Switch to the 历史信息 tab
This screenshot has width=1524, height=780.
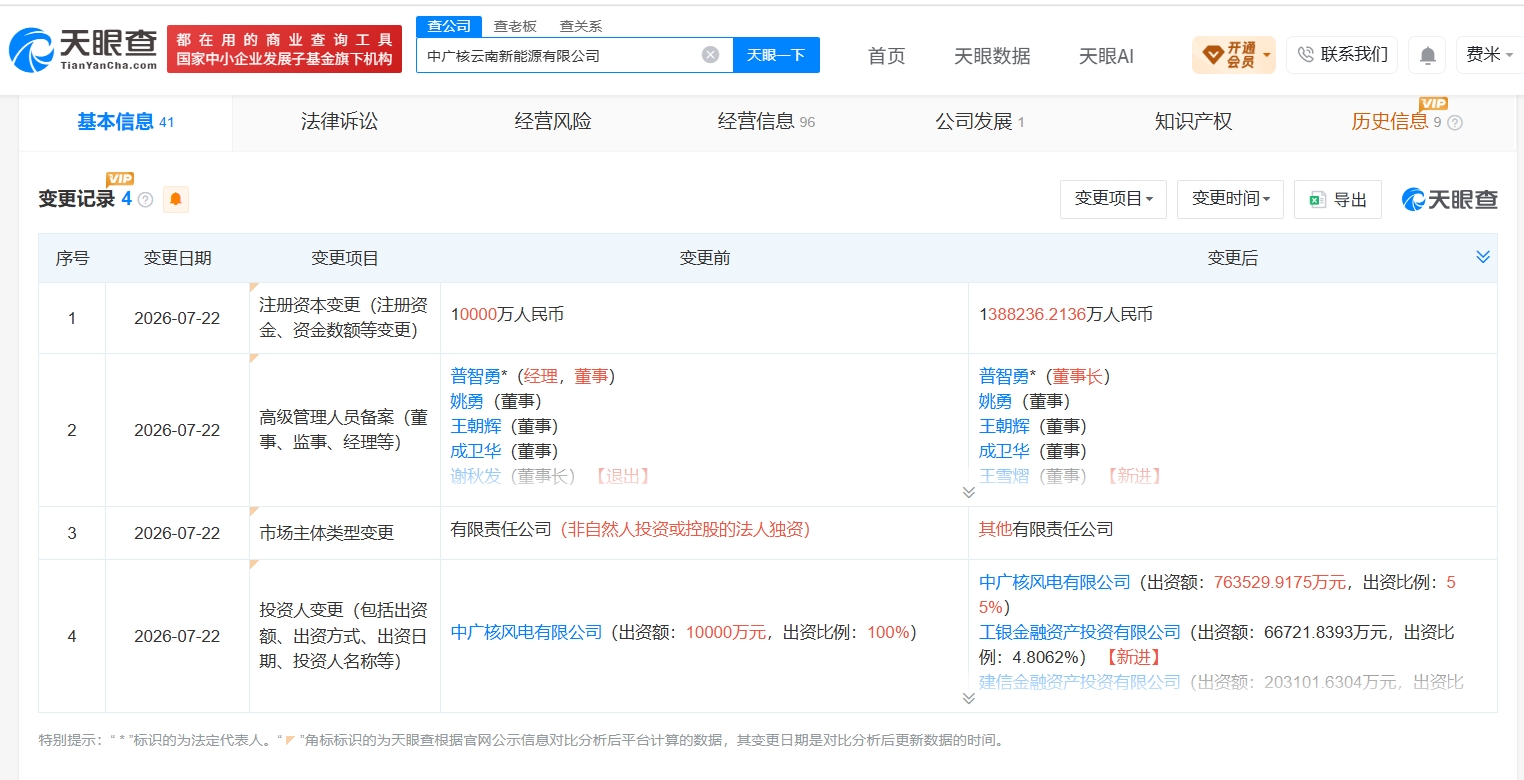click(1396, 122)
